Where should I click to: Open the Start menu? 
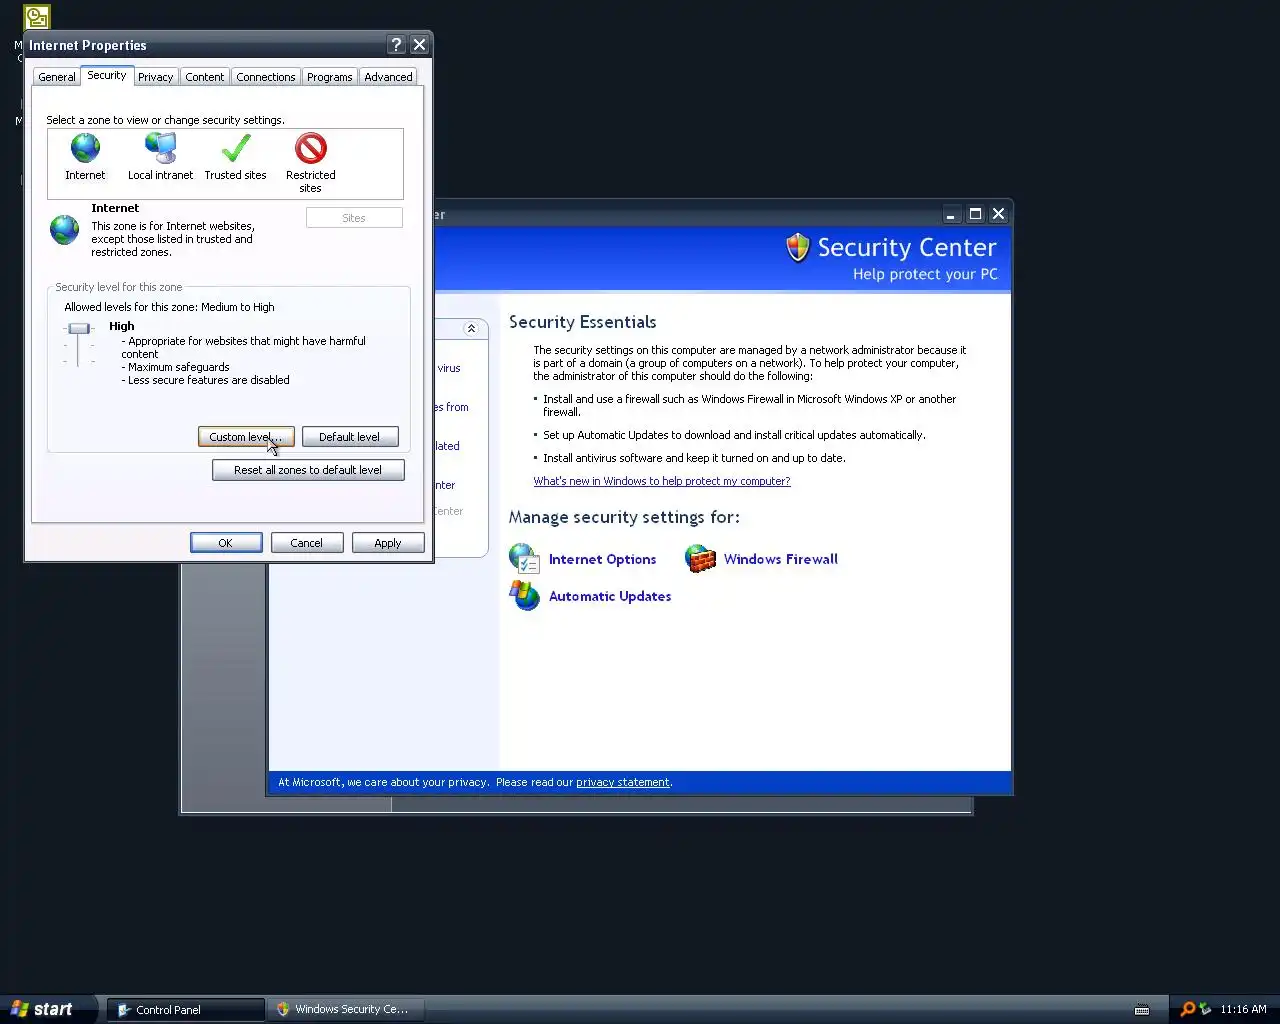pos(48,1009)
